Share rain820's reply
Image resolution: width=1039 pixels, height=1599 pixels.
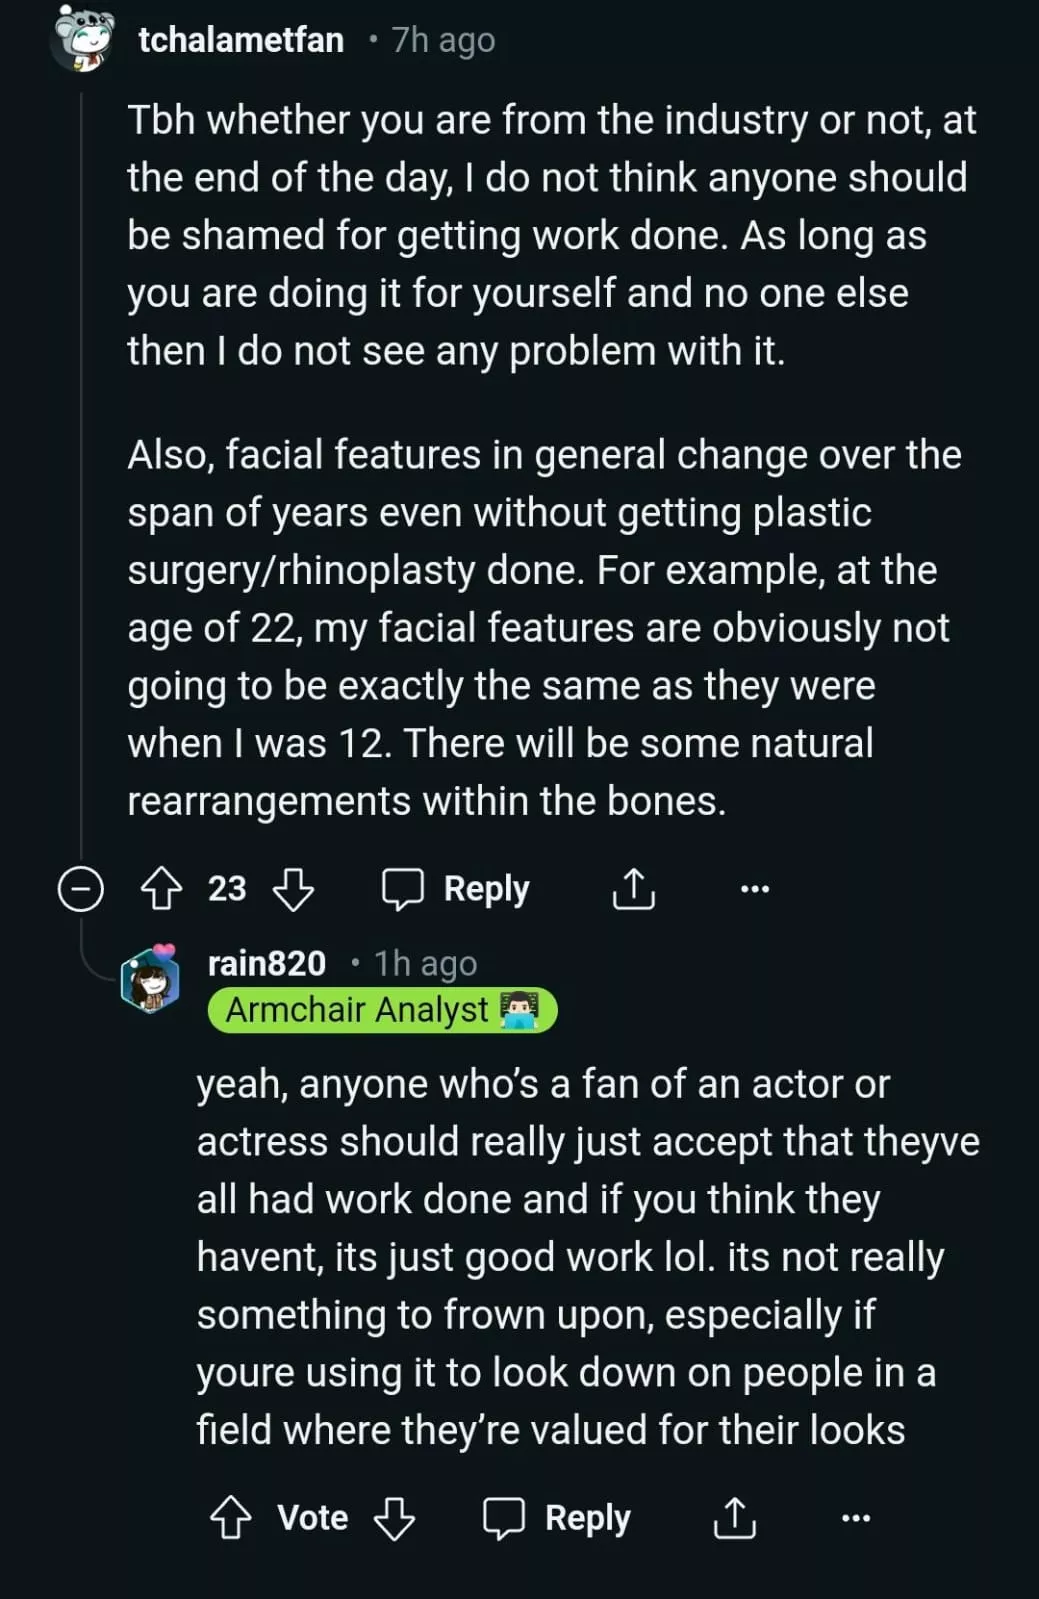735,1518
